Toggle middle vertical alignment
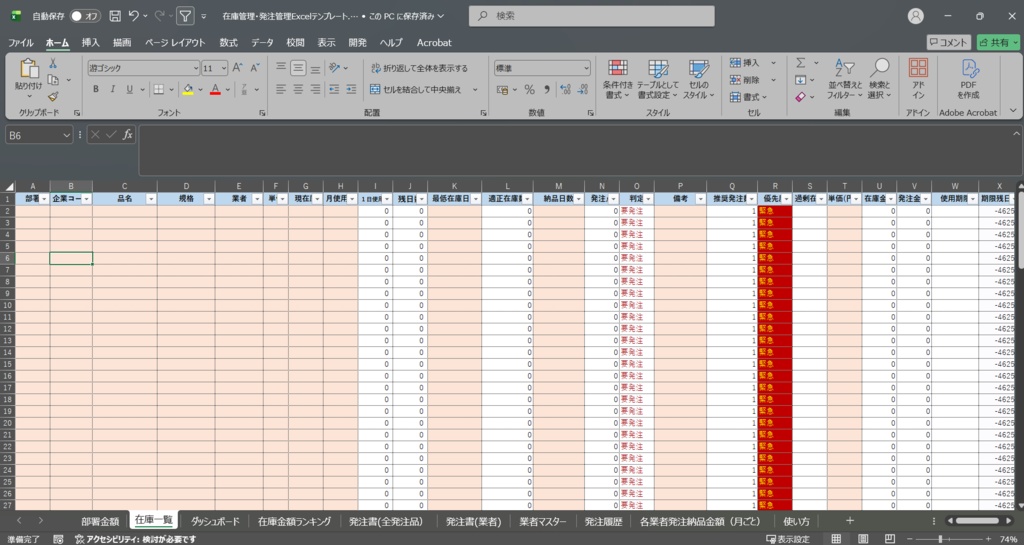Screen dimensions: 1024x545 click(298, 68)
